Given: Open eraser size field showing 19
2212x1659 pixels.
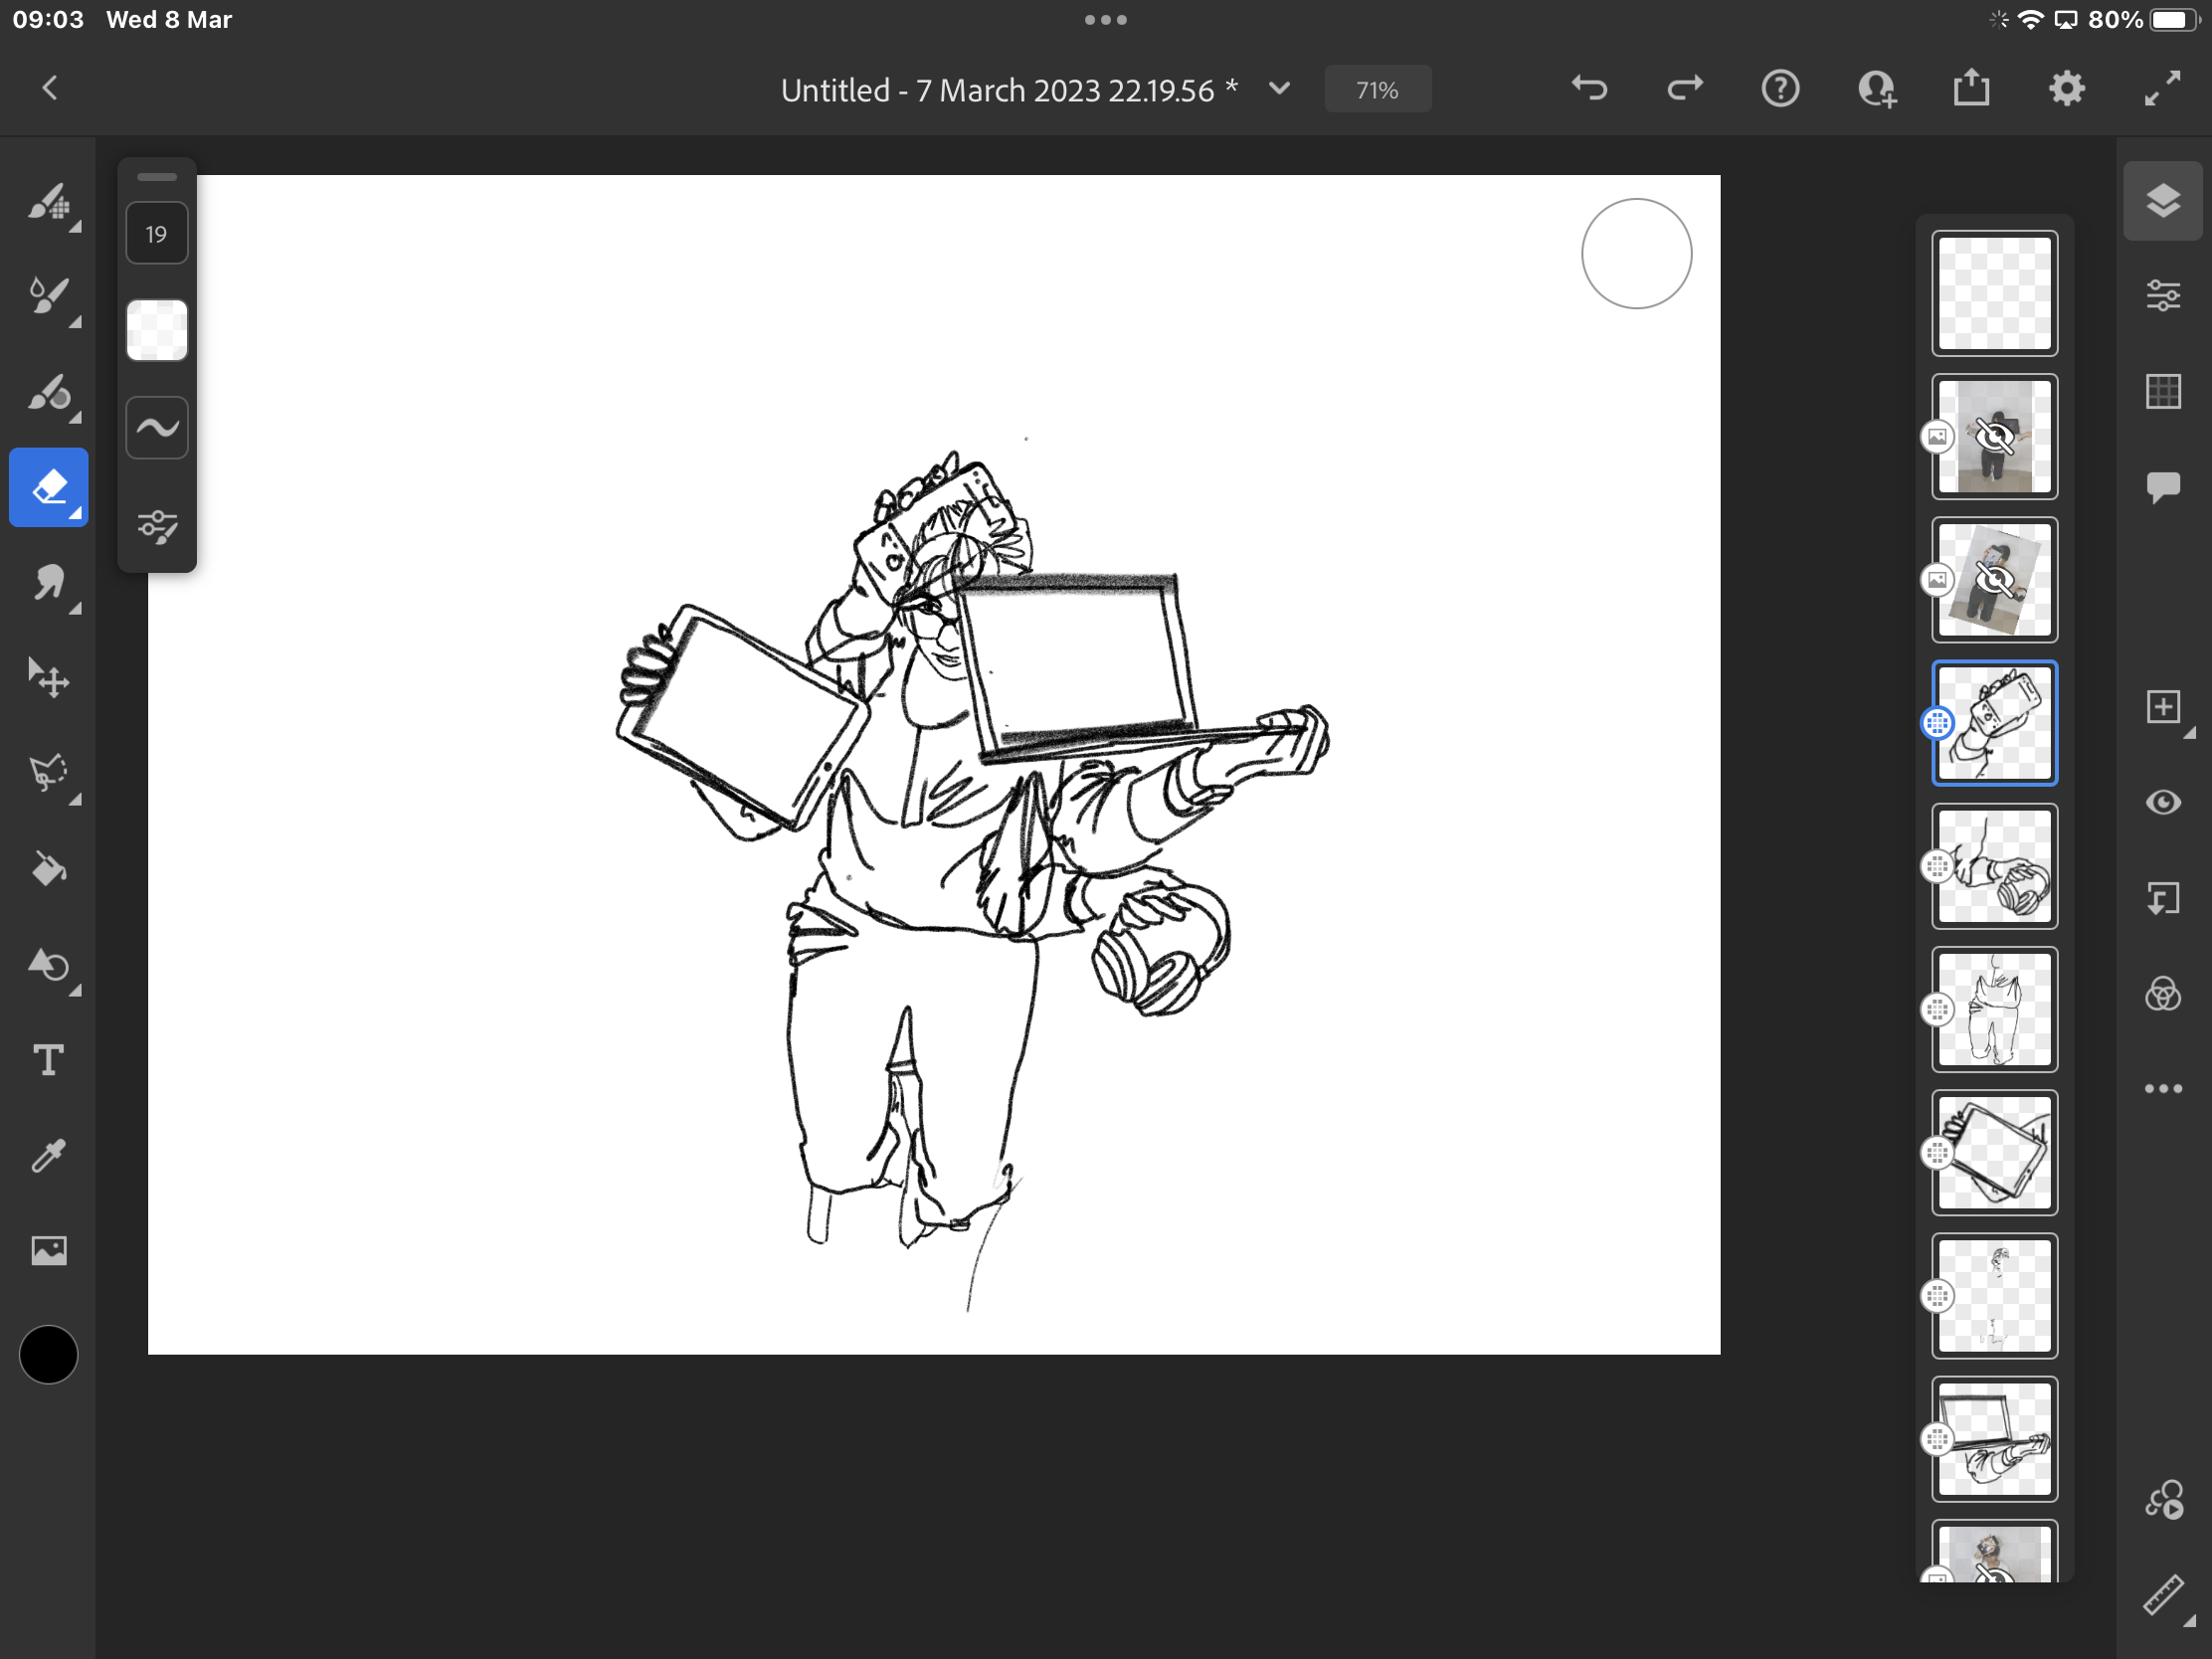Looking at the screenshot, I should coord(157,234).
